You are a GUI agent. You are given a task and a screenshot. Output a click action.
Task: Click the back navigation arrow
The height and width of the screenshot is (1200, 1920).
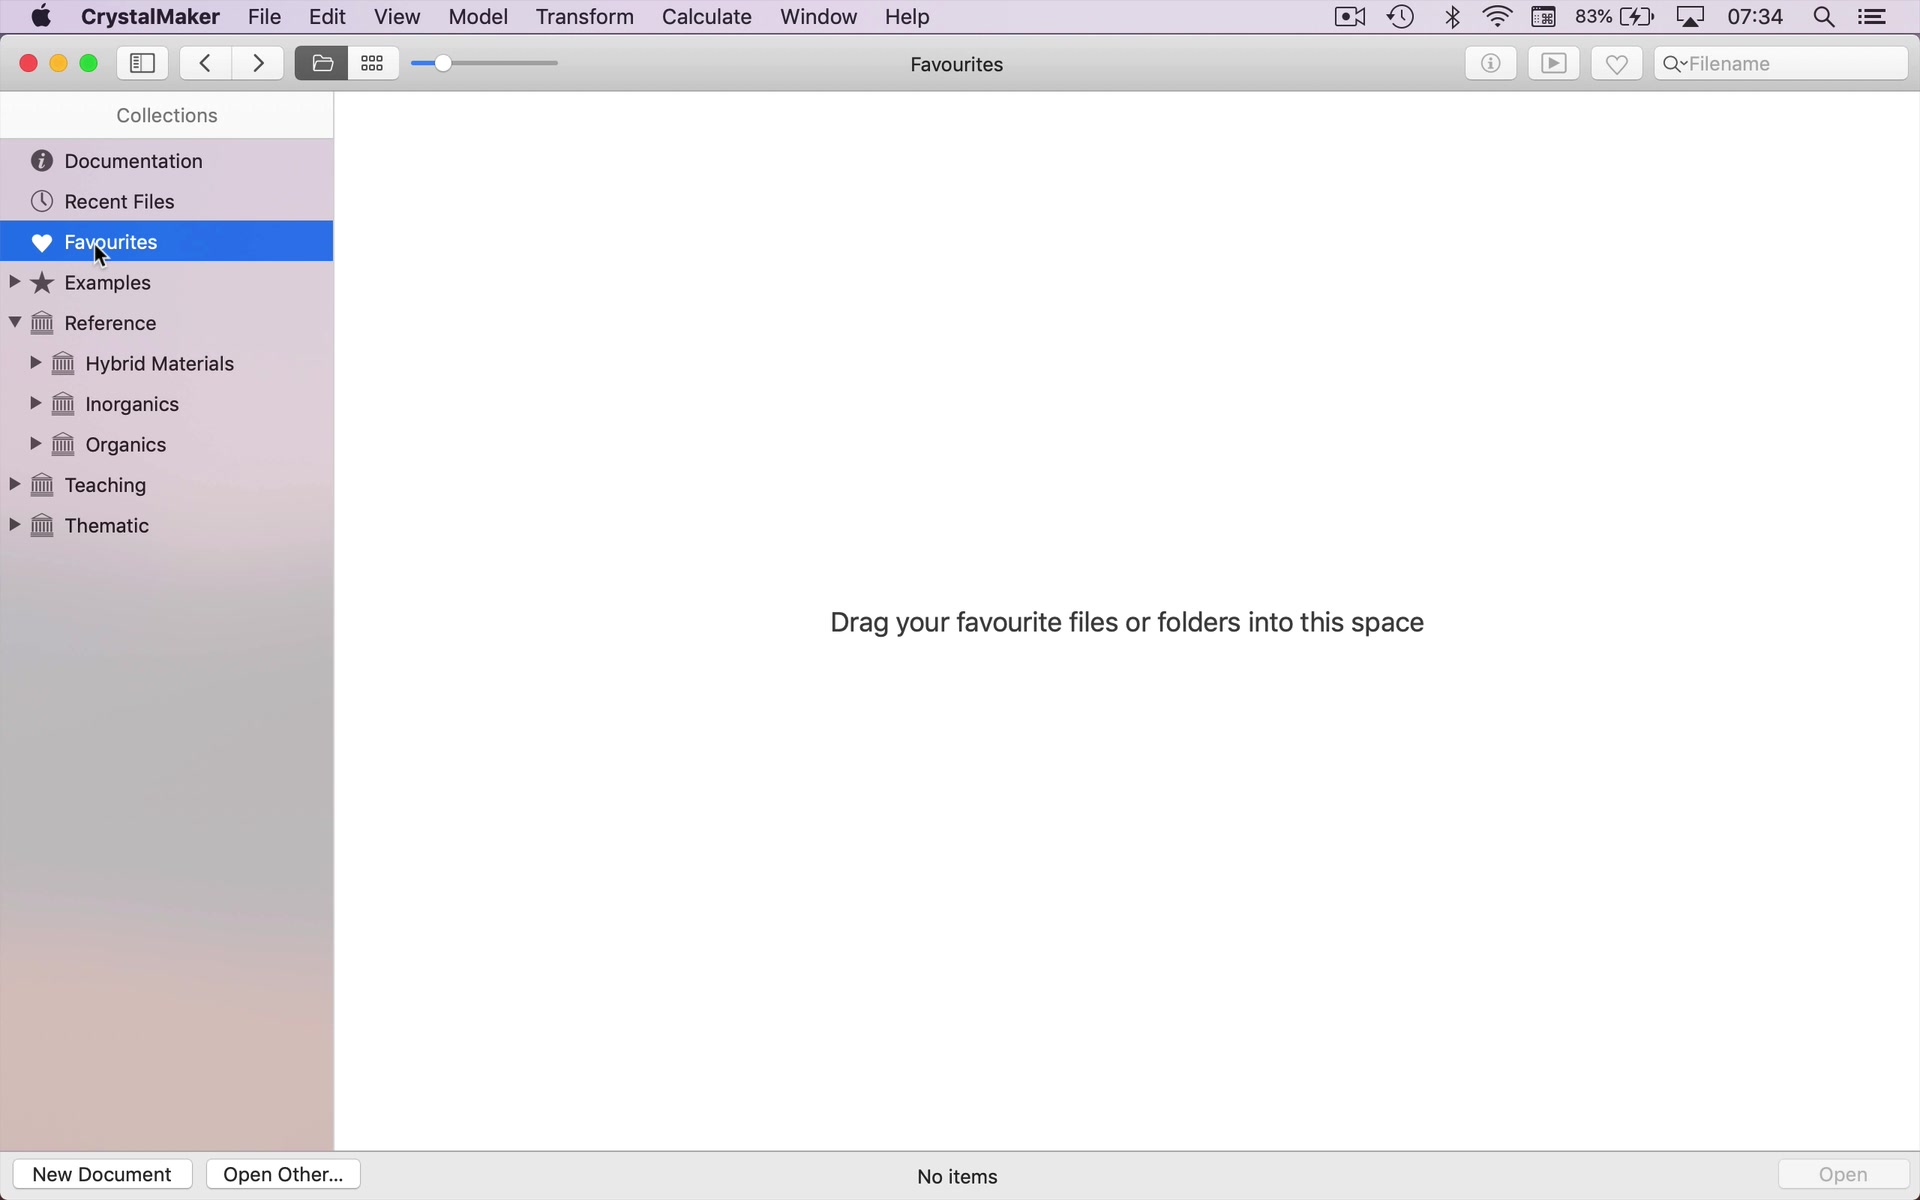[206, 64]
